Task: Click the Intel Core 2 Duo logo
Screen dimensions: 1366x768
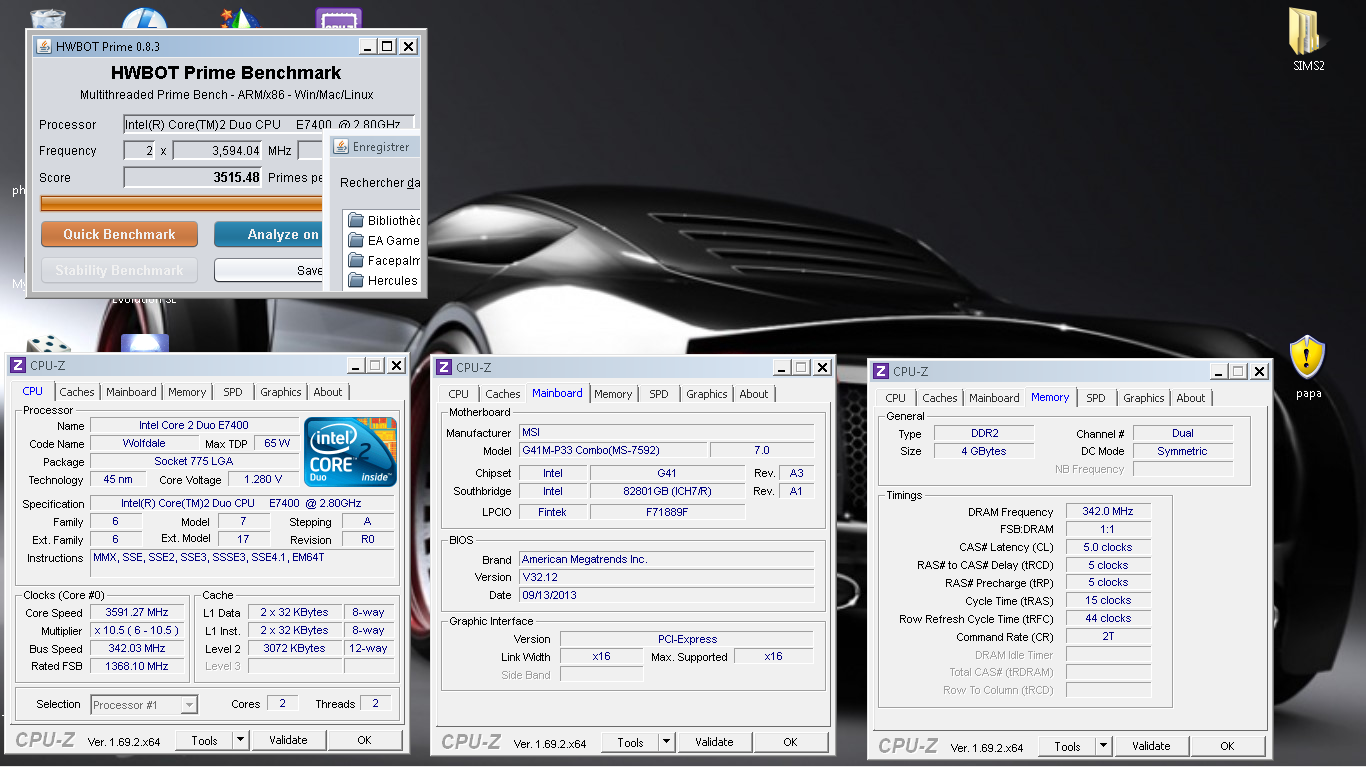Action: pyautogui.click(x=350, y=451)
